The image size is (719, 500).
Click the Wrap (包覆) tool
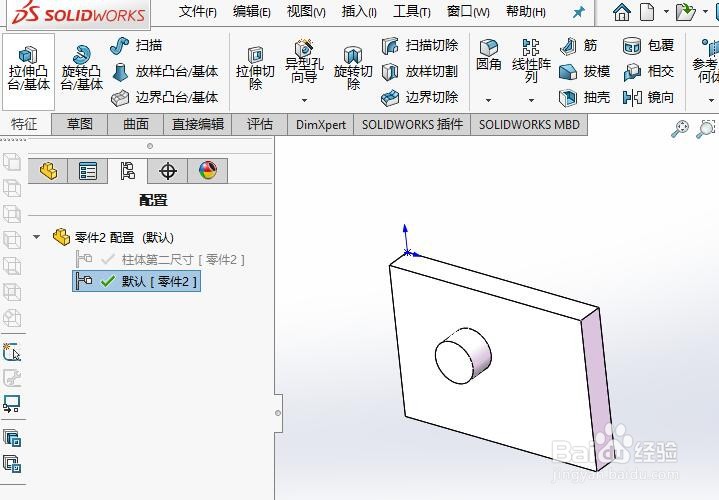(x=648, y=45)
